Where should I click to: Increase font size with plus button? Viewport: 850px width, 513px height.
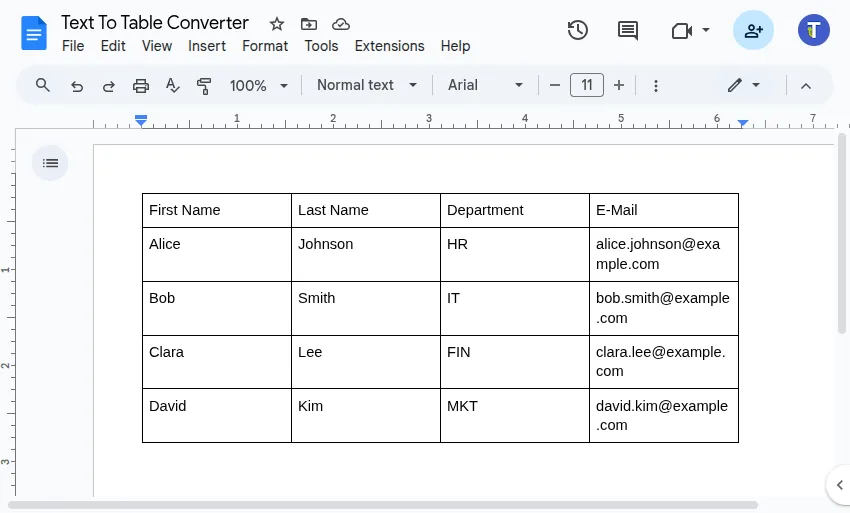[619, 86]
